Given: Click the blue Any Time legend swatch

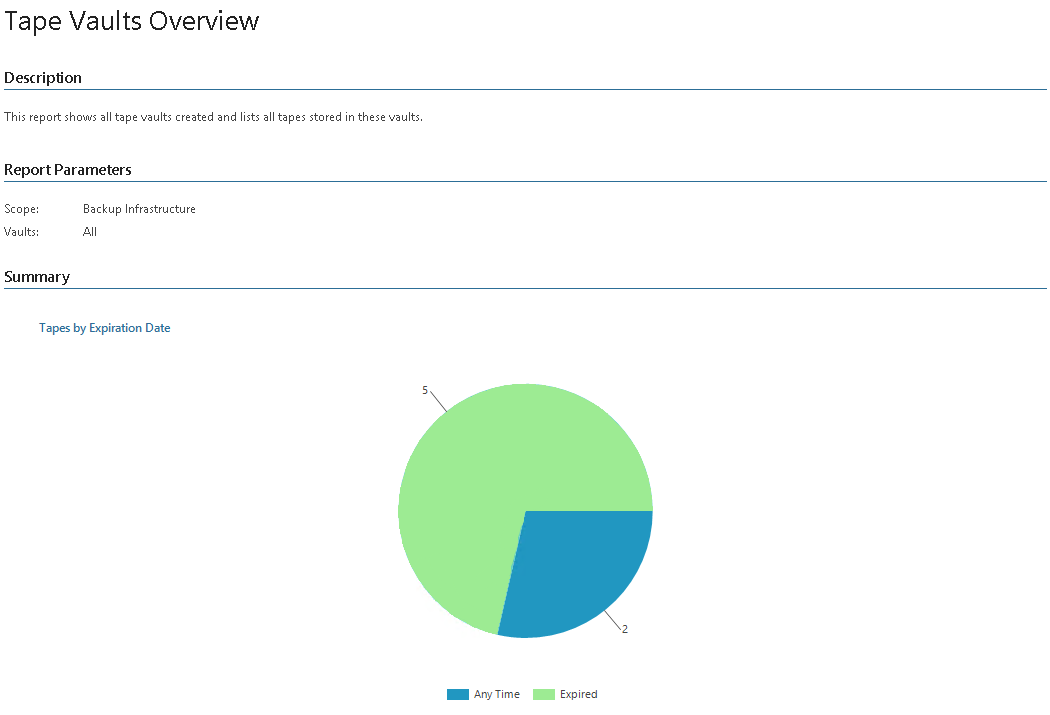Looking at the screenshot, I should pos(457,694).
